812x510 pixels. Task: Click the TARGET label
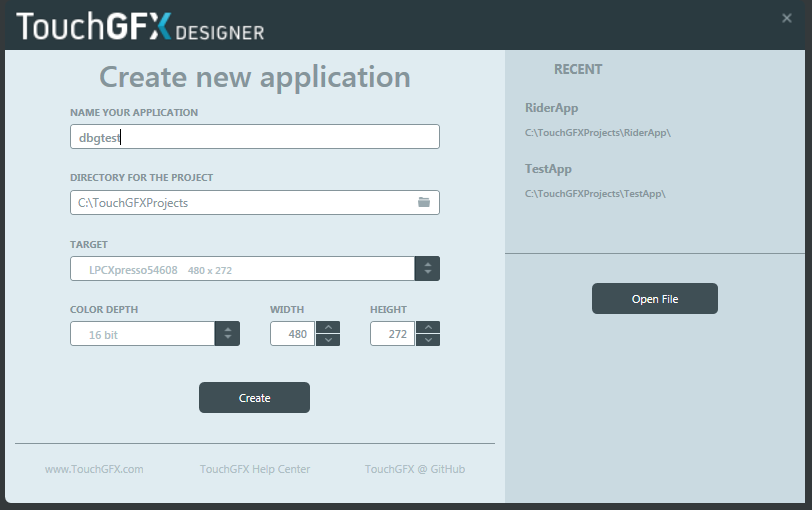point(89,244)
